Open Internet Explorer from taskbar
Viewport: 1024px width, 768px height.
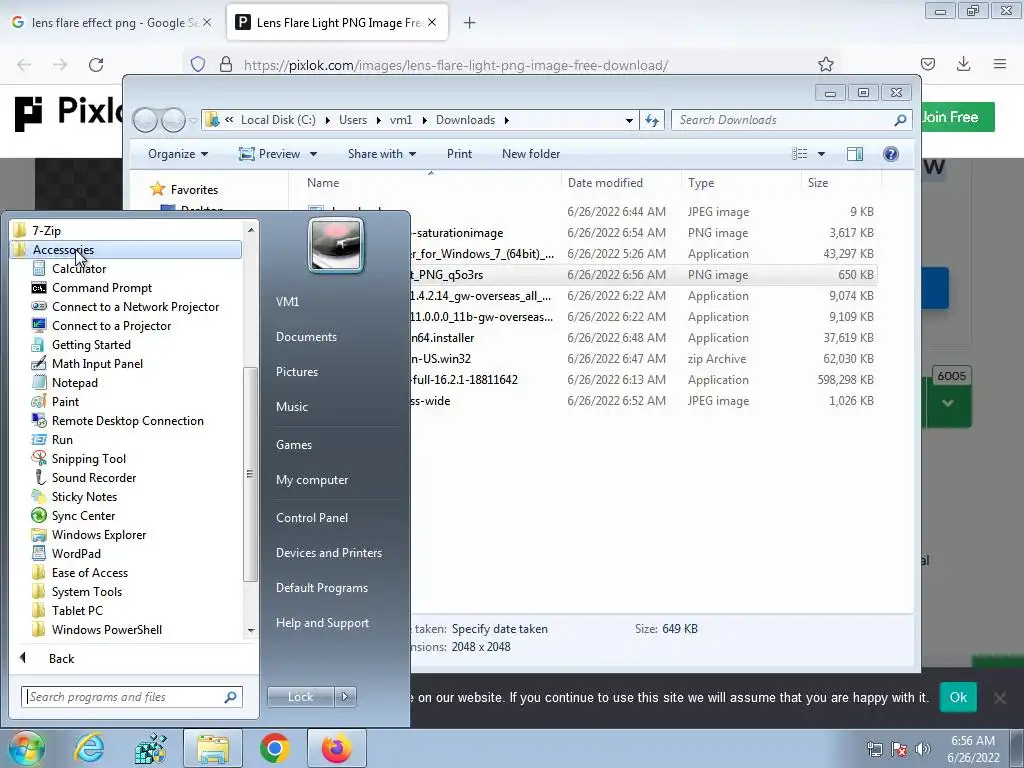[x=89, y=748]
